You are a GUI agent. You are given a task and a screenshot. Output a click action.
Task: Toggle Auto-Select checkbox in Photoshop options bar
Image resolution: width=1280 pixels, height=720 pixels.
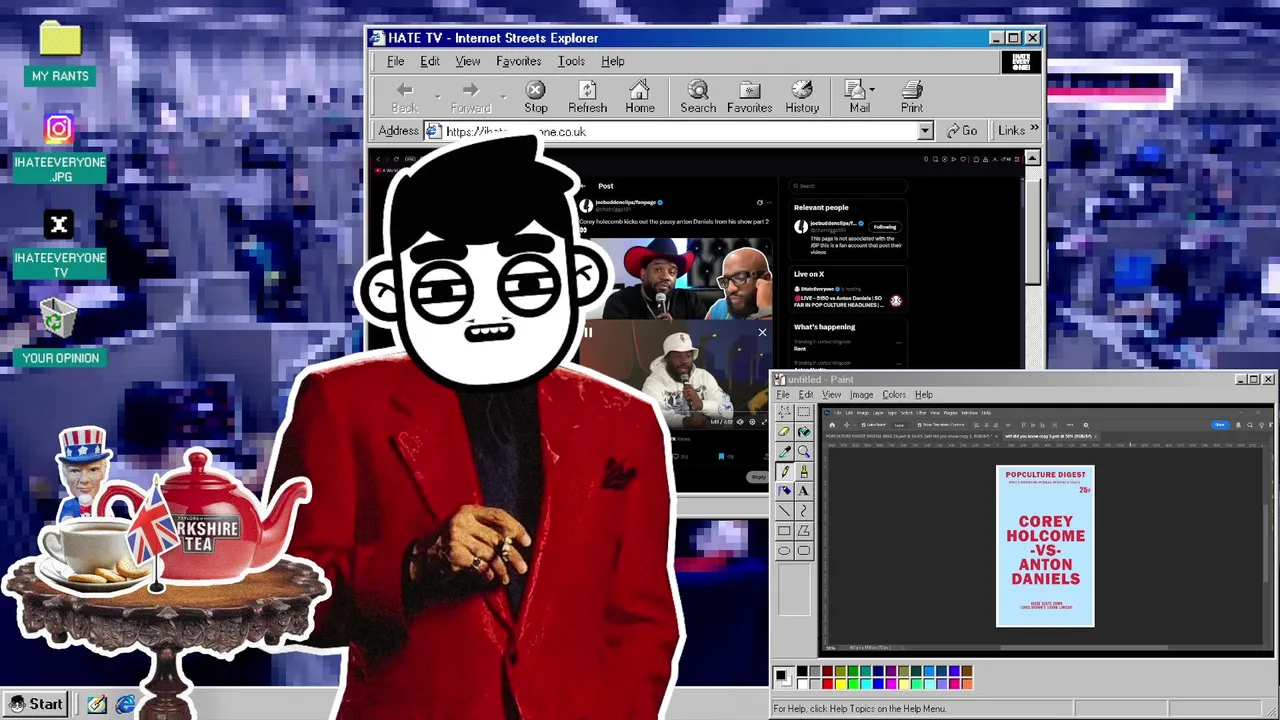[x=863, y=425]
